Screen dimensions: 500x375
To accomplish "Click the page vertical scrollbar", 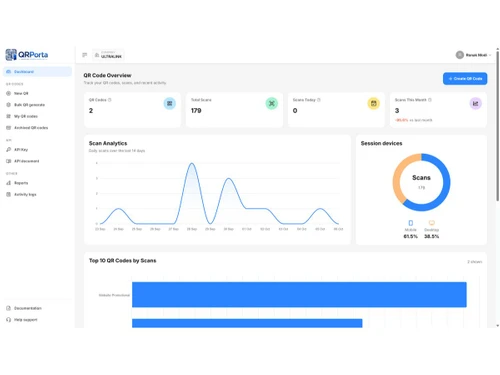I will [497, 125].
